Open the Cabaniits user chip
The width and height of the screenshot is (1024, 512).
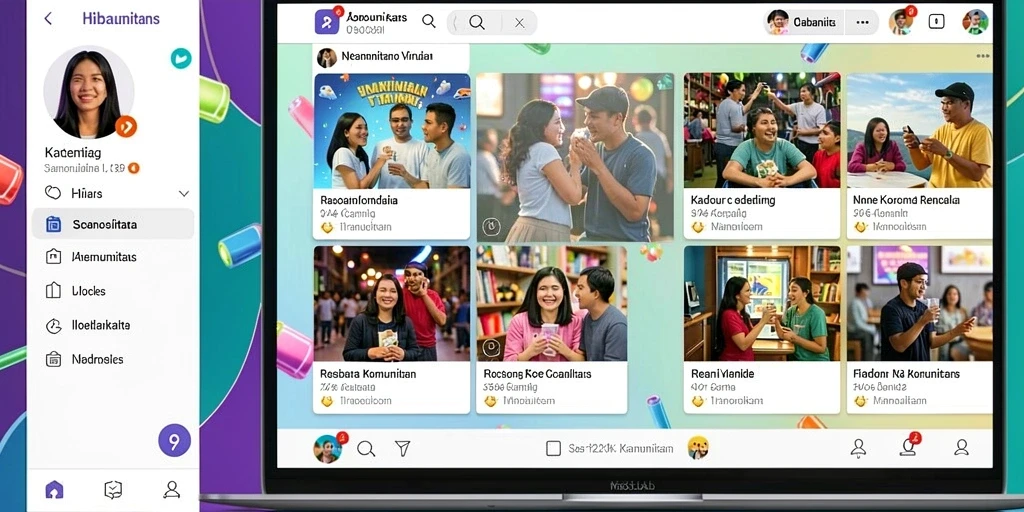click(805, 22)
